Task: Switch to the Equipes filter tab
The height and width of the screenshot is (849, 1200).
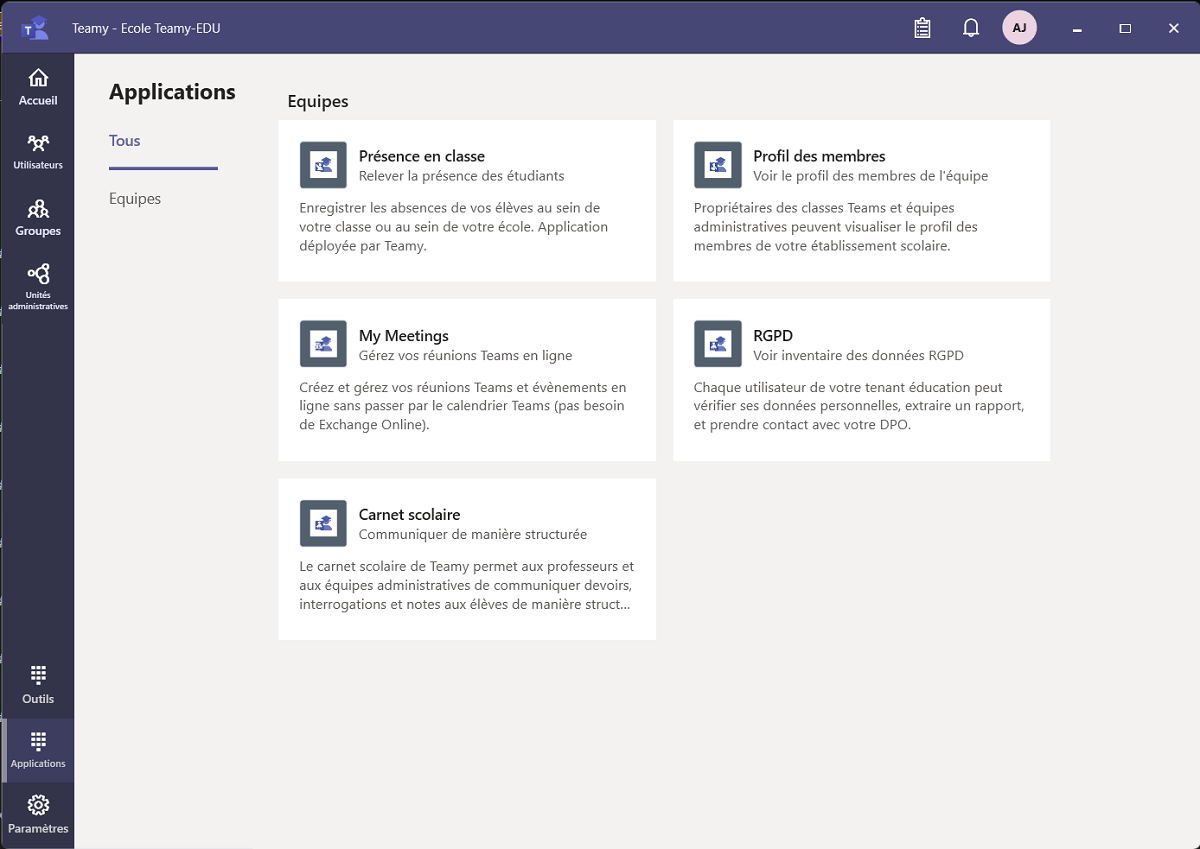Action: pyautogui.click(x=135, y=199)
